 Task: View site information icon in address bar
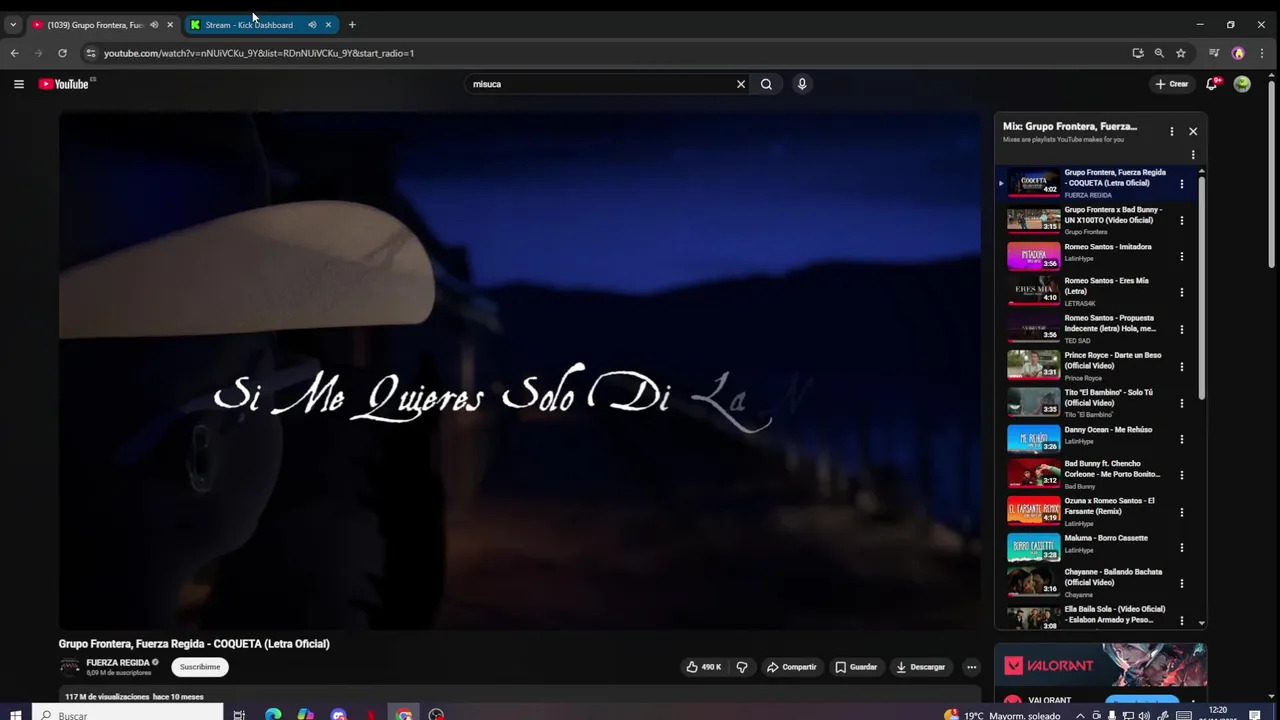coord(90,53)
